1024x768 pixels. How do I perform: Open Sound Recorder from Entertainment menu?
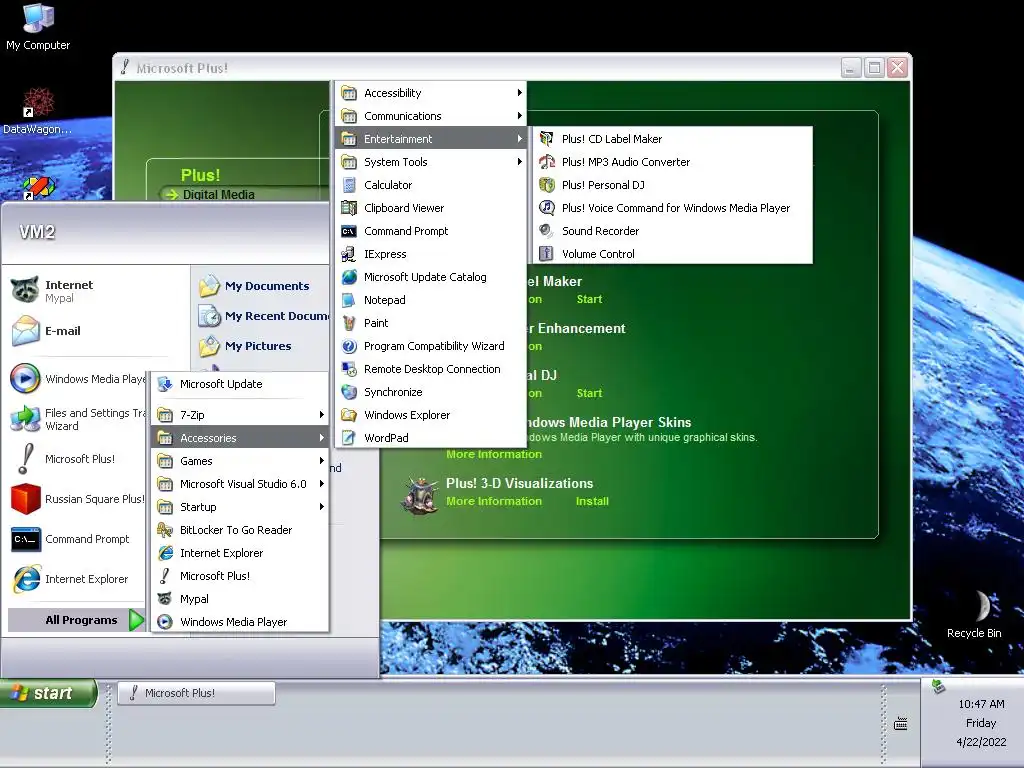pos(673,231)
